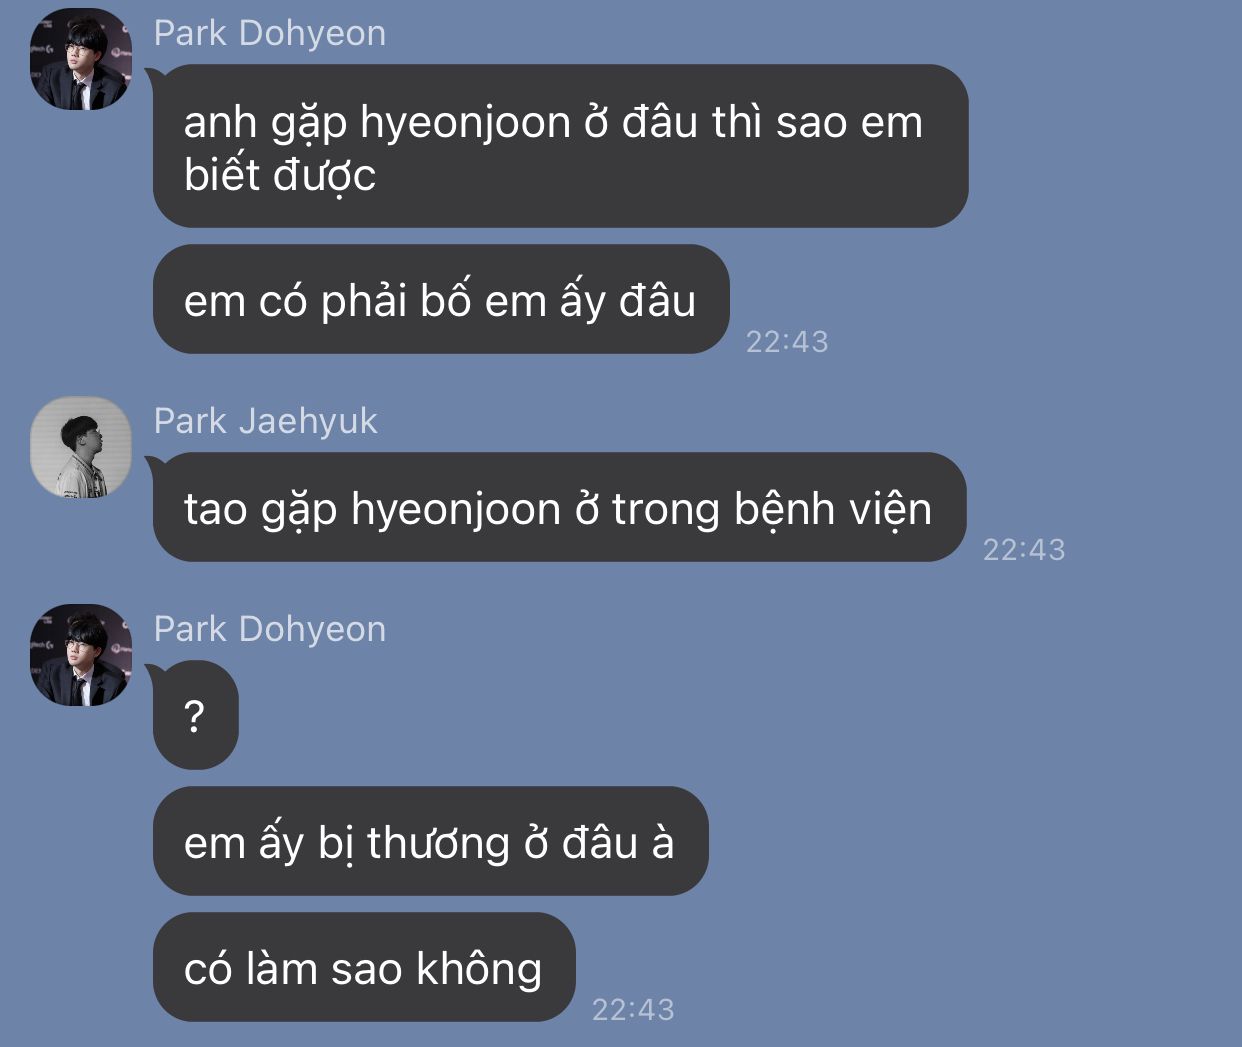
Task: Open Park Jaehyuk's grayscale profile picture
Action: coord(81,447)
